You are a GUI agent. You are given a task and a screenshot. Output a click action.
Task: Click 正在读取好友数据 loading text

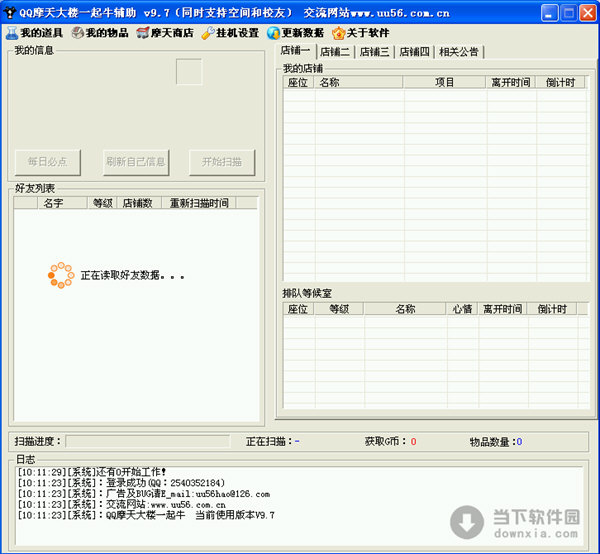(x=132, y=275)
